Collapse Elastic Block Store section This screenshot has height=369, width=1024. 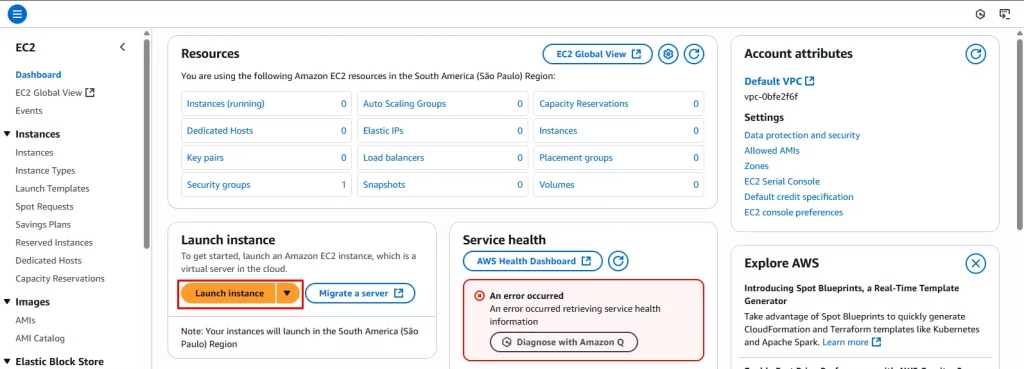(8, 361)
